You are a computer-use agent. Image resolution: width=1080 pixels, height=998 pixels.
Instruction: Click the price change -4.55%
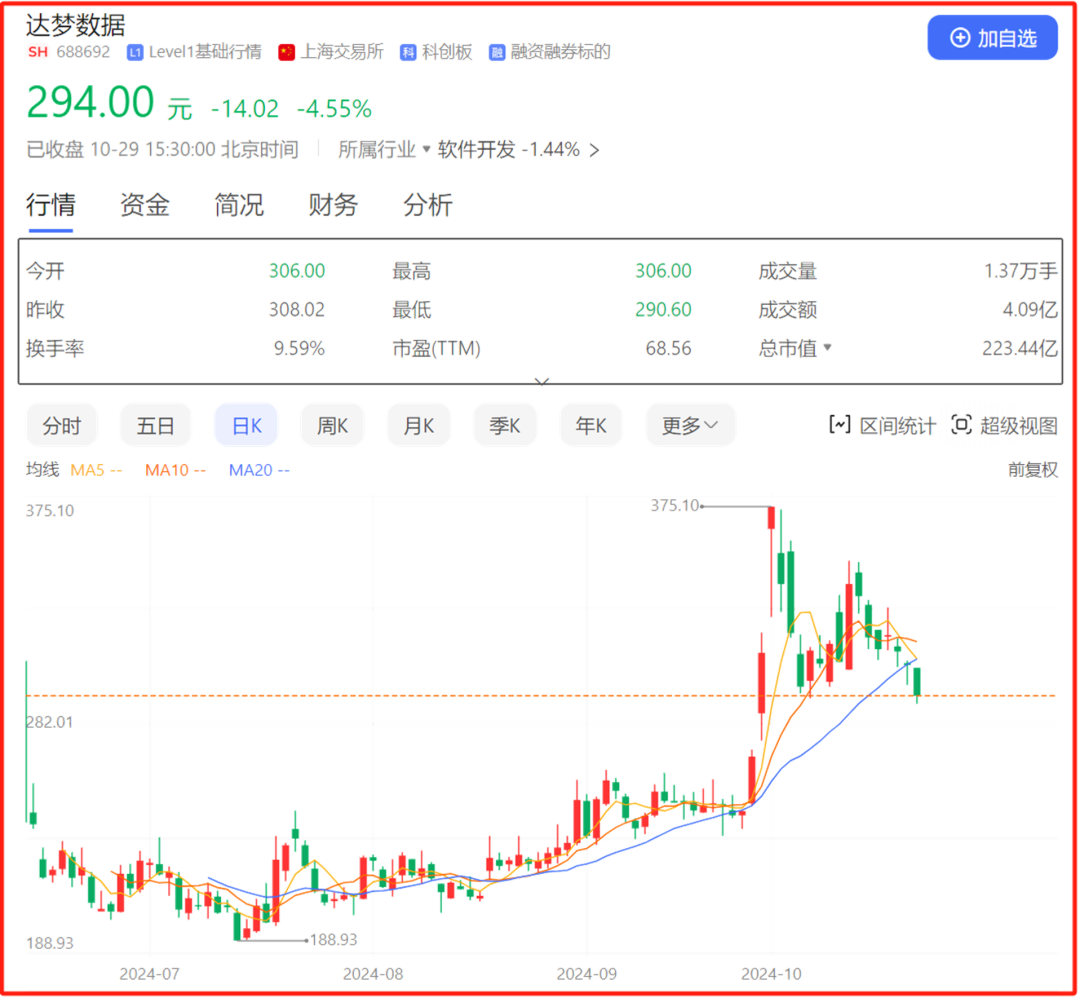[x=334, y=109]
